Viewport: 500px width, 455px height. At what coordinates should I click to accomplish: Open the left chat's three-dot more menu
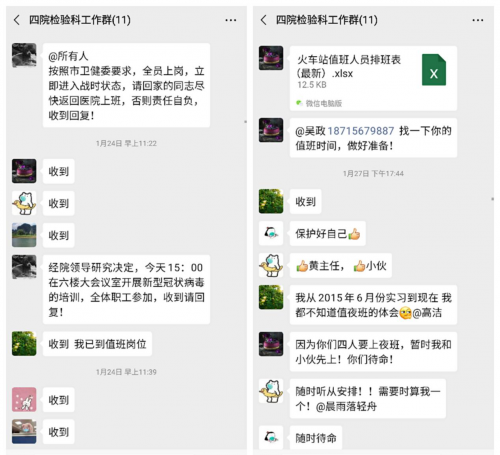[230, 20]
